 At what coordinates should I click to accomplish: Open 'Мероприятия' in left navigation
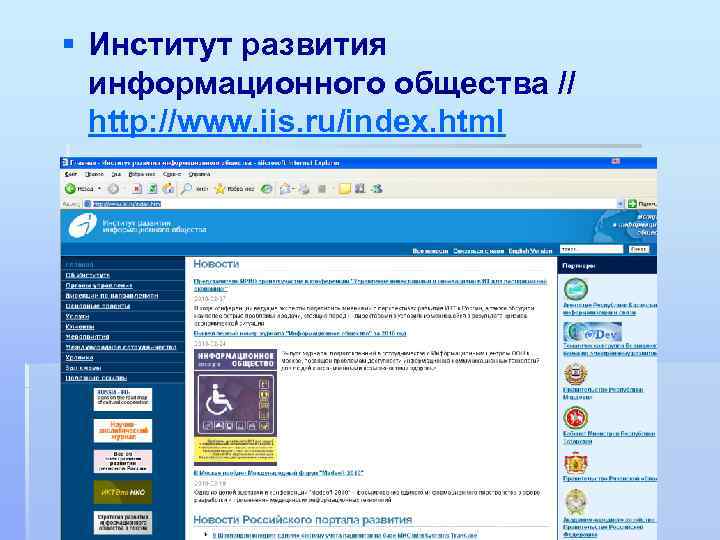(87, 337)
